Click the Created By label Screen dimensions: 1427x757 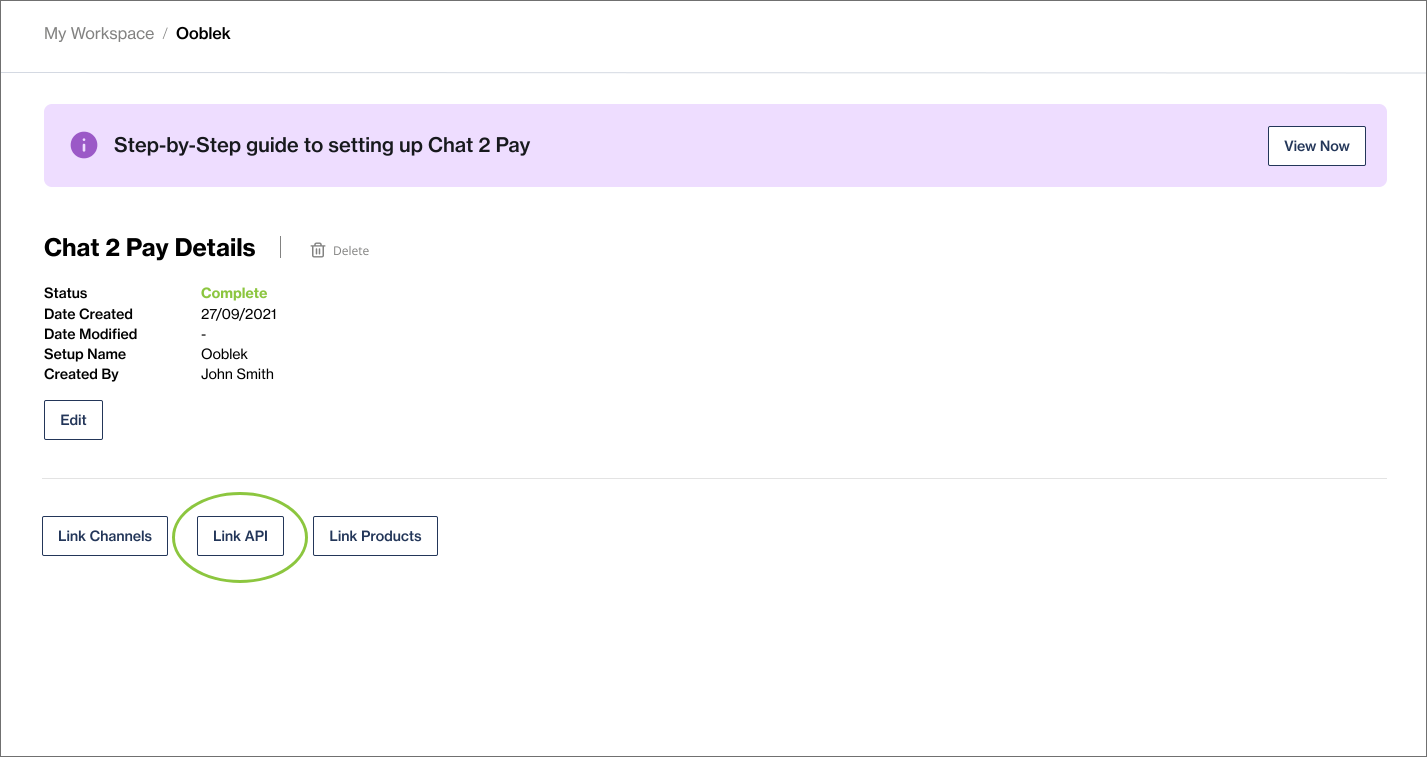(81, 374)
